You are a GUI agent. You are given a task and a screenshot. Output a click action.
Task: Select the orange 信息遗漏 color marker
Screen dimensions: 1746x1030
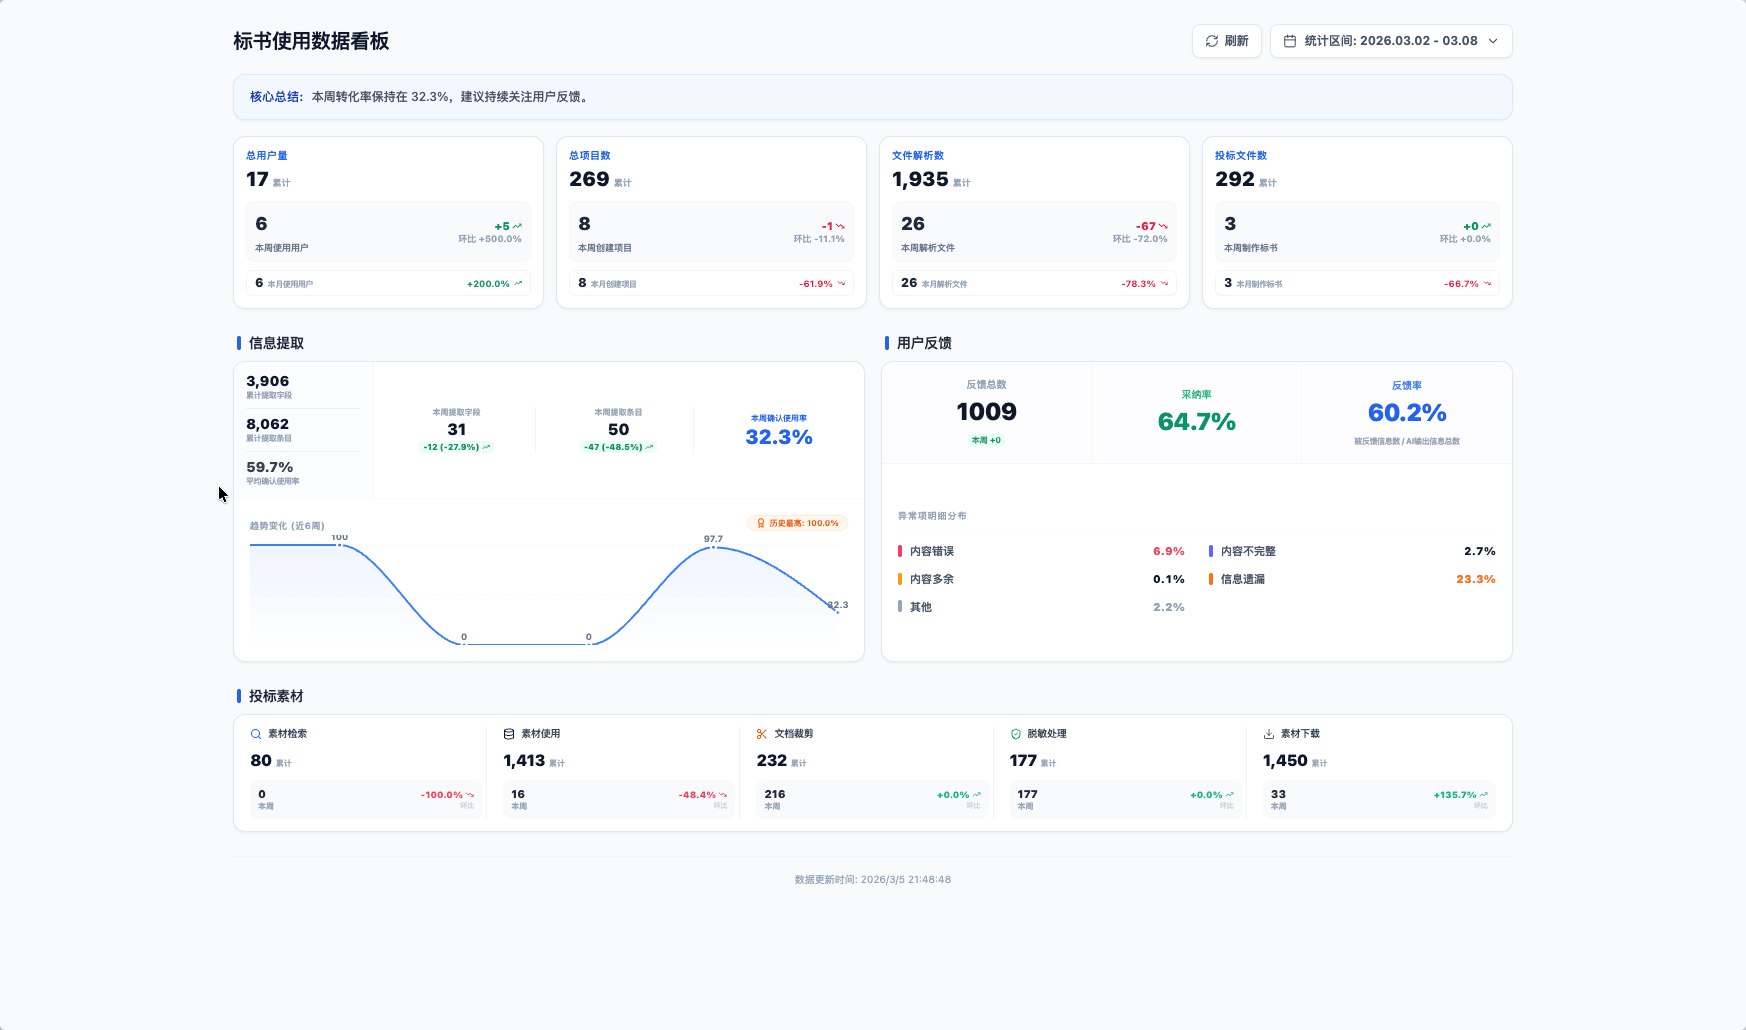click(1211, 579)
